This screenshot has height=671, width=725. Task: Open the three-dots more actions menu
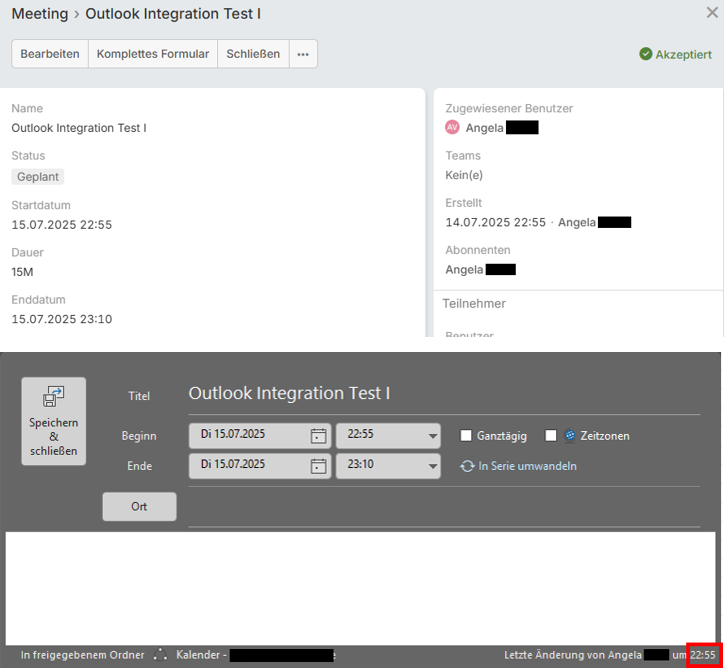[303, 54]
